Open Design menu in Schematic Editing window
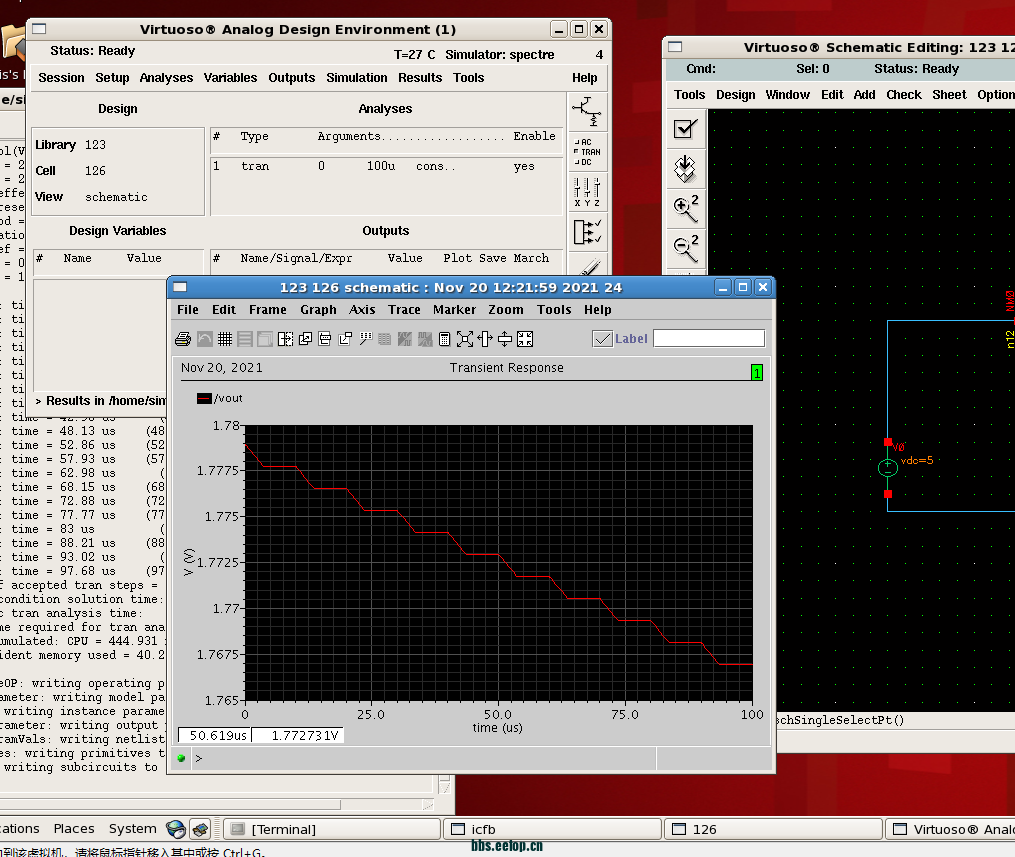This screenshot has height=857, width=1015. [x=736, y=95]
